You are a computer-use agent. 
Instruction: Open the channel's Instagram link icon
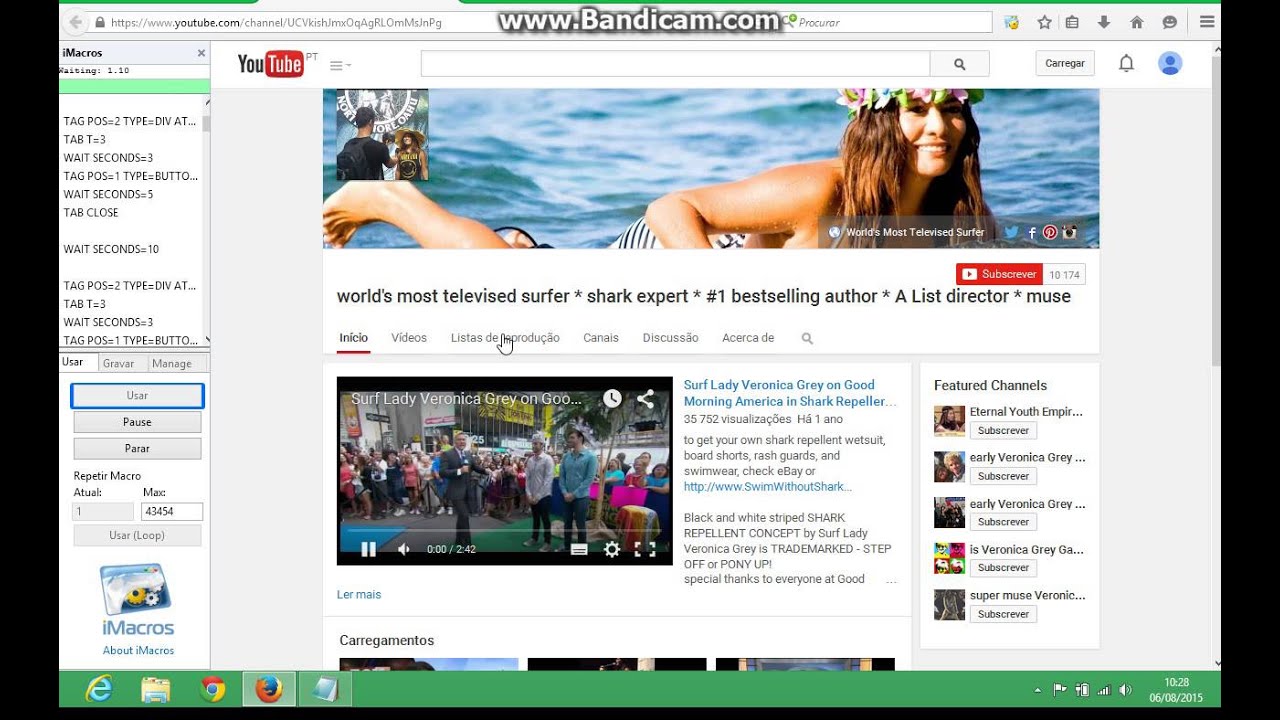pos(1069,232)
